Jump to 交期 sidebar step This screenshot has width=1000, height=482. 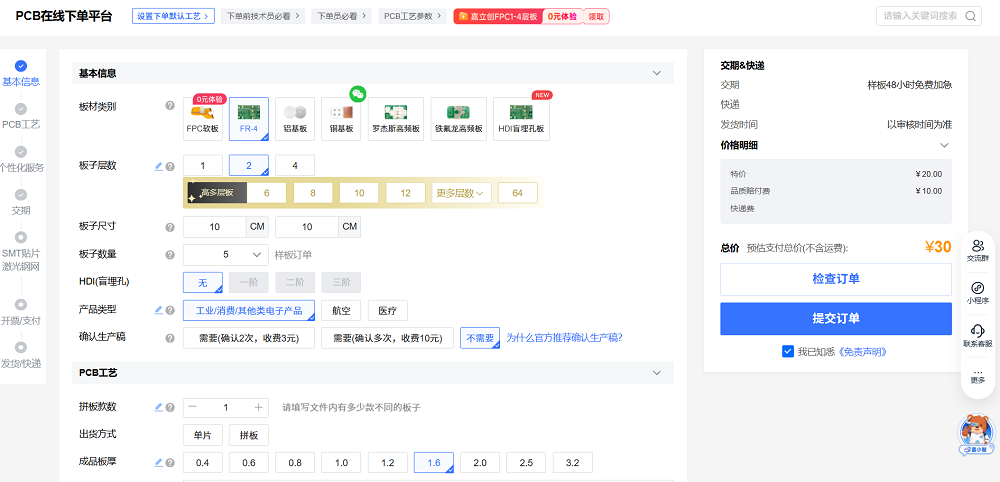pyautogui.click(x=21, y=202)
